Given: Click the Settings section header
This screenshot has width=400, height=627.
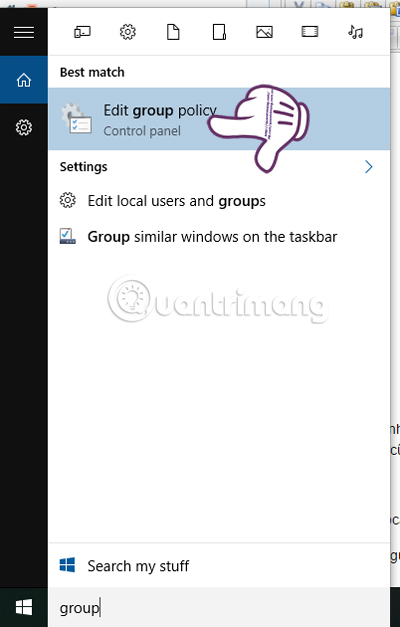Looking at the screenshot, I should coord(84,167).
